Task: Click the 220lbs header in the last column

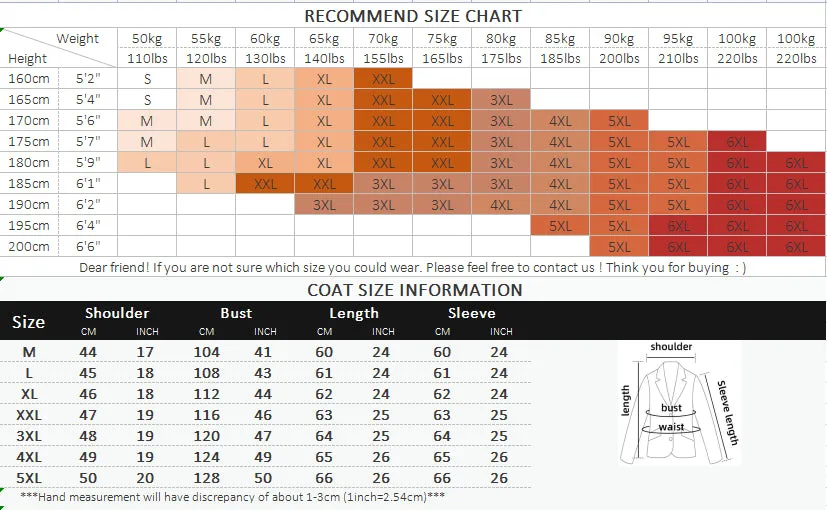Action: point(796,59)
